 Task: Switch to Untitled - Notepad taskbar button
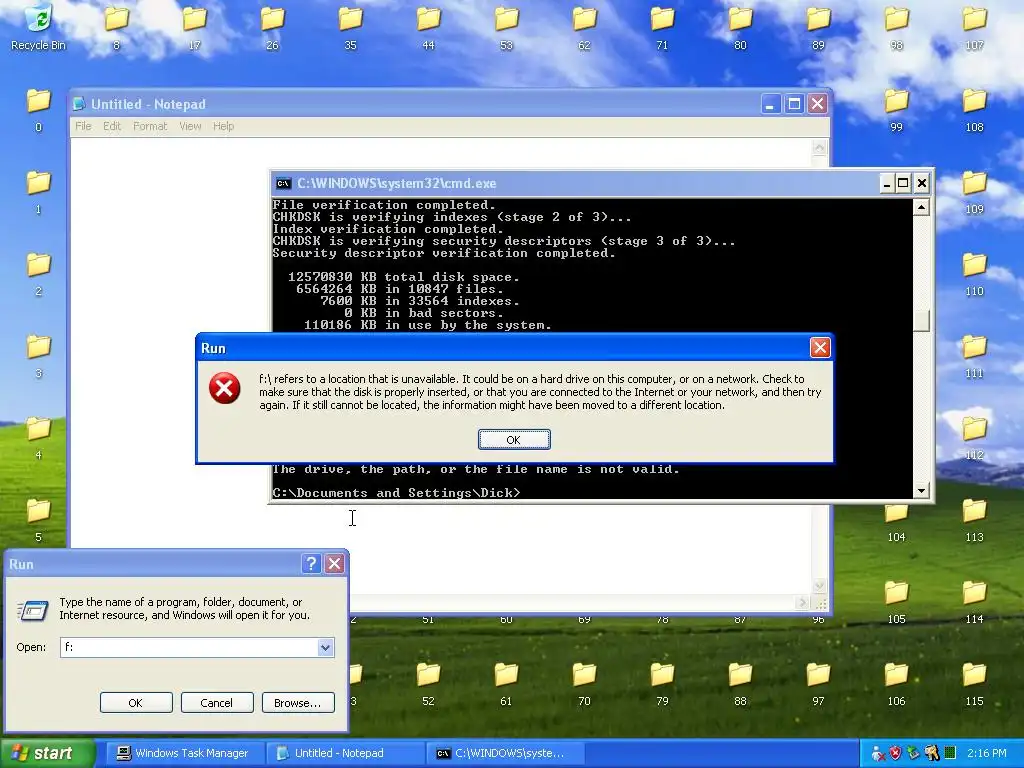point(346,753)
